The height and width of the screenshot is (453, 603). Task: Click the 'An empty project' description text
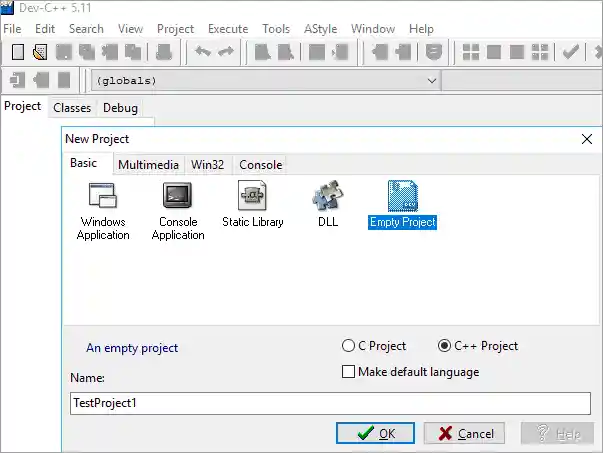point(132,348)
